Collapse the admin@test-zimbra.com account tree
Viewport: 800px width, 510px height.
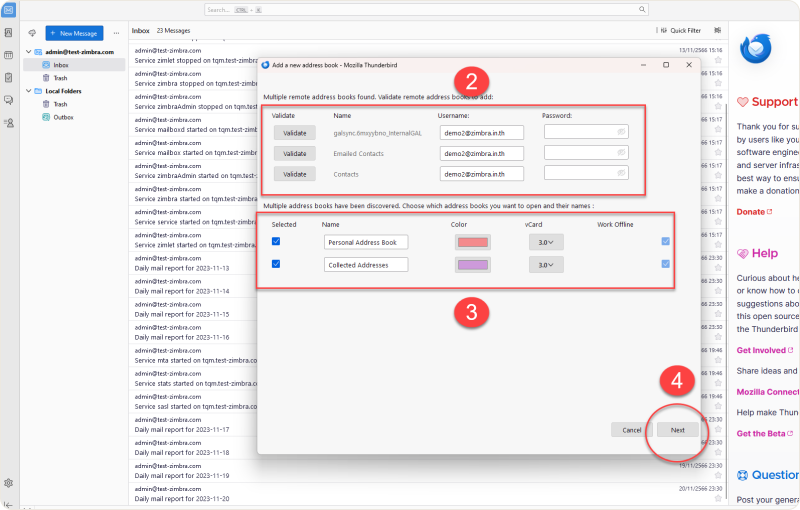pos(29,52)
